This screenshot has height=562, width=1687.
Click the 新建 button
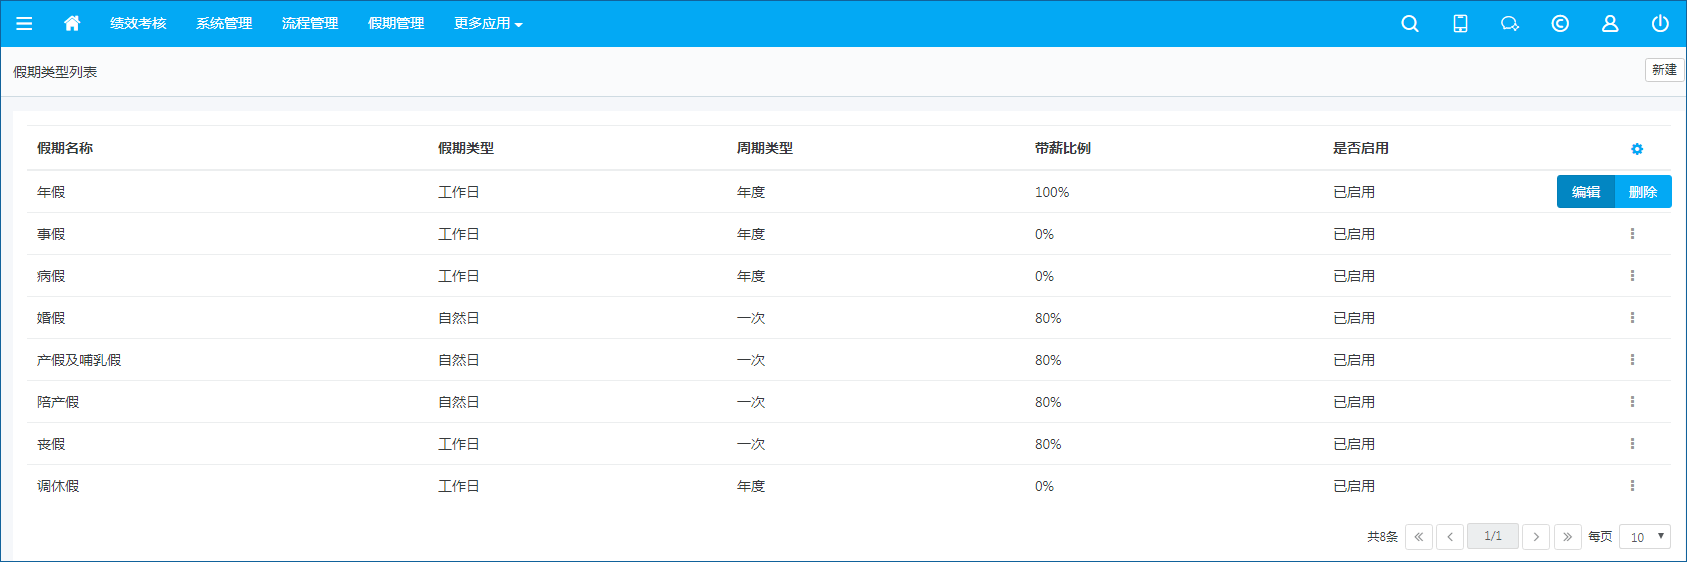(1664, 70)
